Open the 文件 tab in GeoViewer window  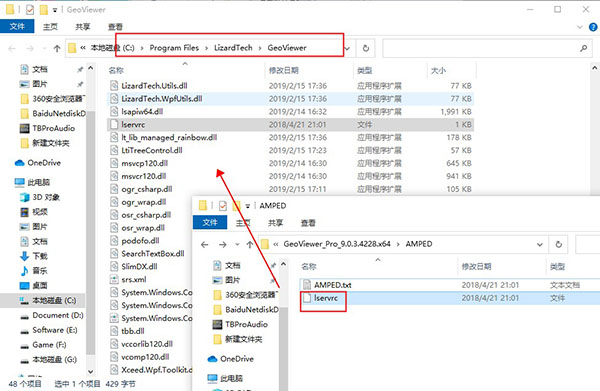click(x=17, y=26)
